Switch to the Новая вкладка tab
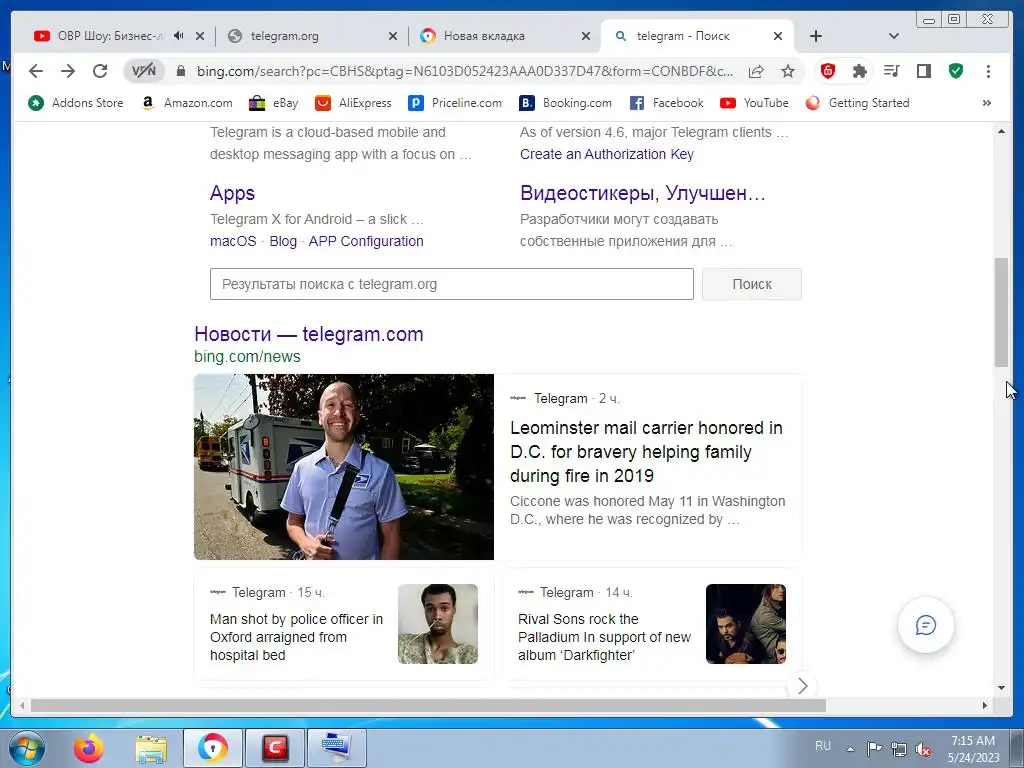The image size is (1024, 768). click(484, 36)
